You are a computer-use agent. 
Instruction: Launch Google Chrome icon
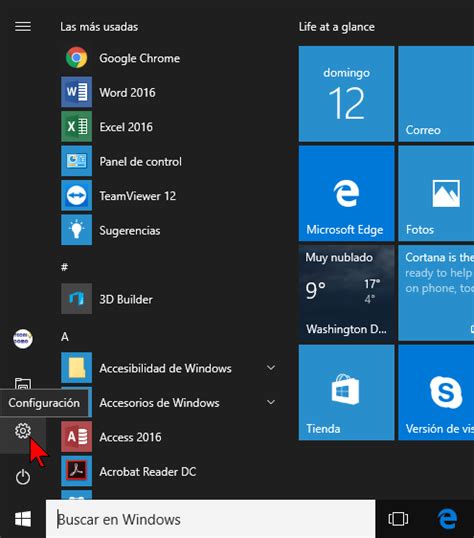pos(77,57)
